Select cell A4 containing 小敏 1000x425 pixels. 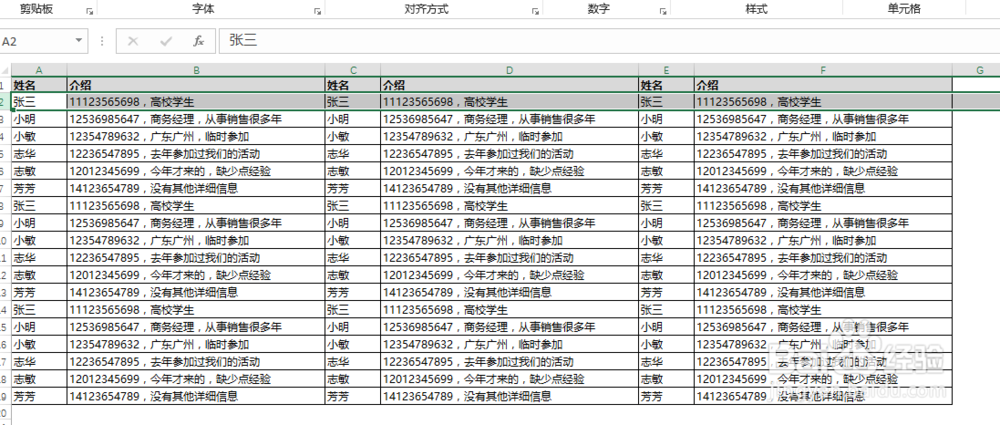[x=39, y=136]
